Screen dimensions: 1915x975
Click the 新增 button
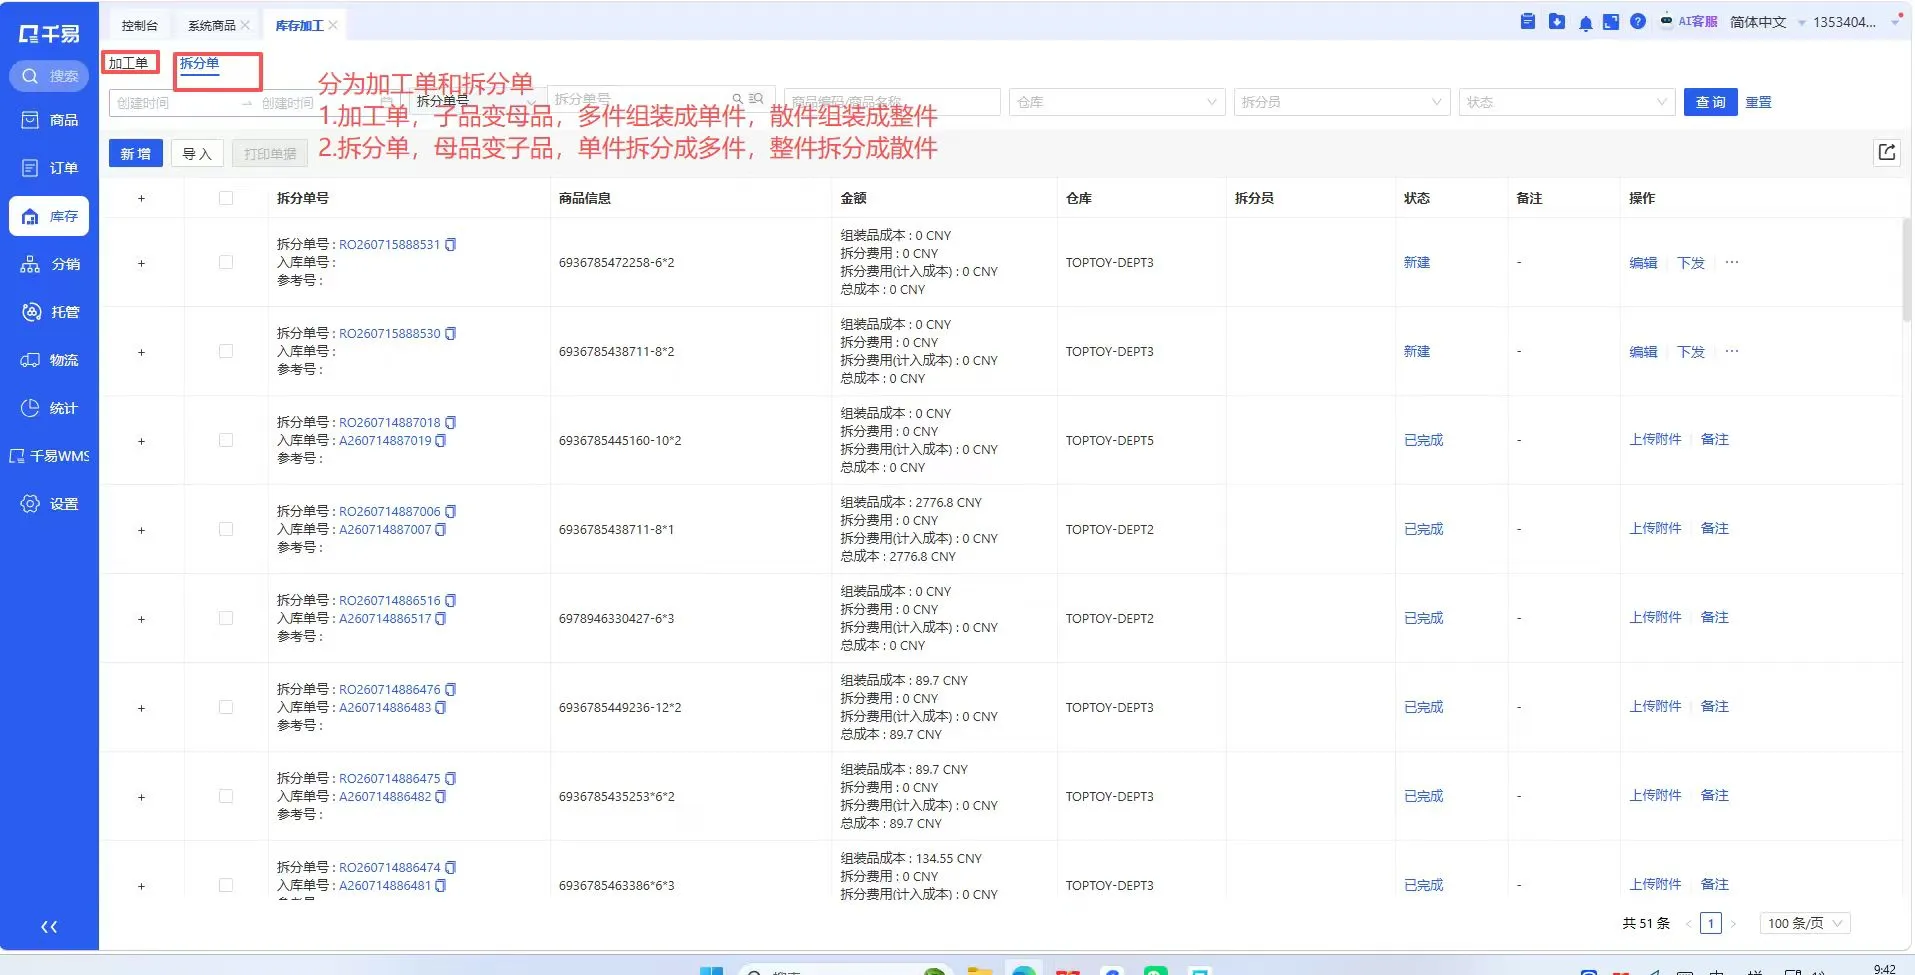tap(135, 154)
